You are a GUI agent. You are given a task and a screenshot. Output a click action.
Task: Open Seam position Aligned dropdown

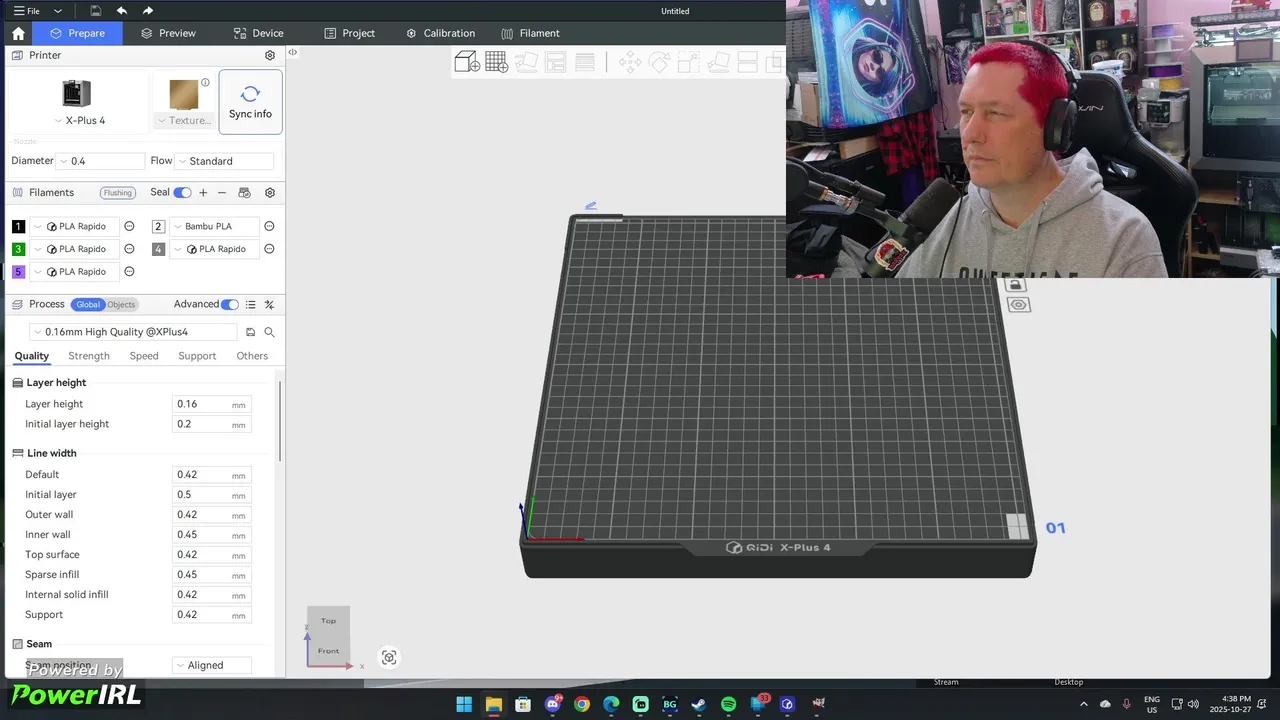coord(212,665)
